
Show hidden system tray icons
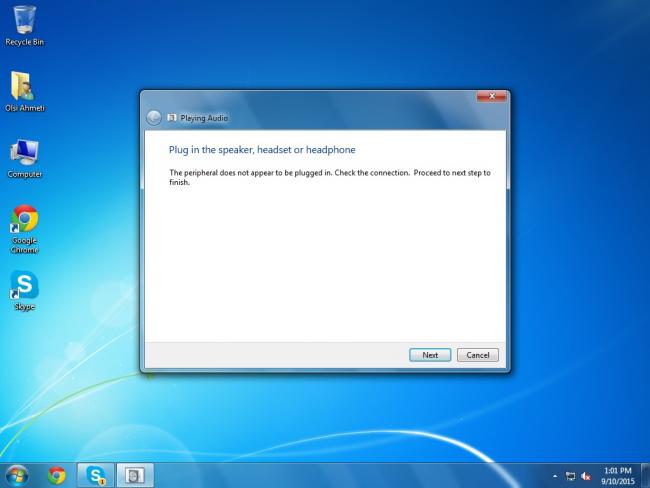pyautogui.click(x=555, y=476)
